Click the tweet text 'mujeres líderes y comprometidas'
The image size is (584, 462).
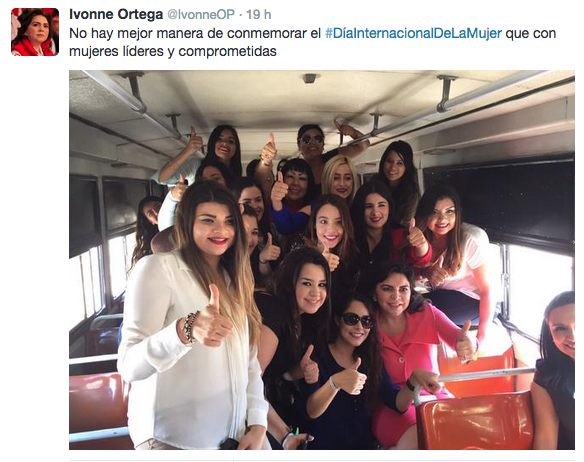(173, 51)
